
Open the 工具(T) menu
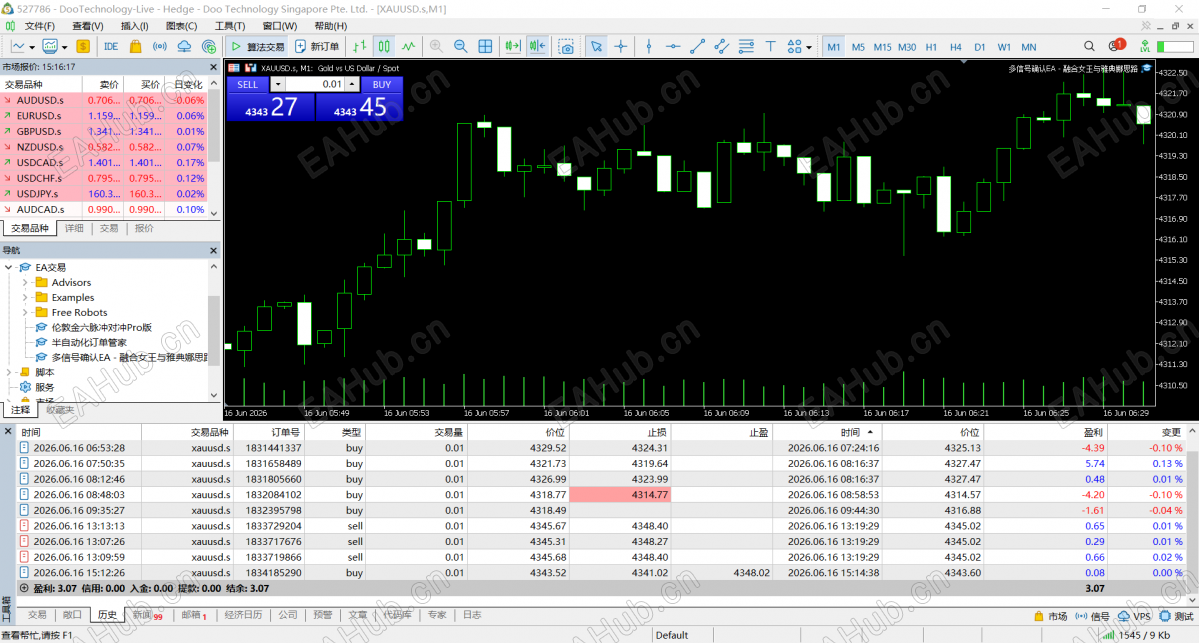(x=229, y=26)
